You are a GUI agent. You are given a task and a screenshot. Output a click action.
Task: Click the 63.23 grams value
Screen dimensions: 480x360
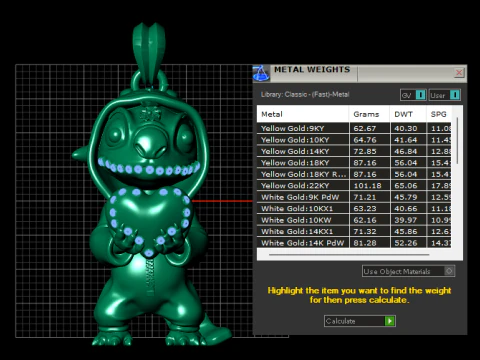[x=365, y=209]
